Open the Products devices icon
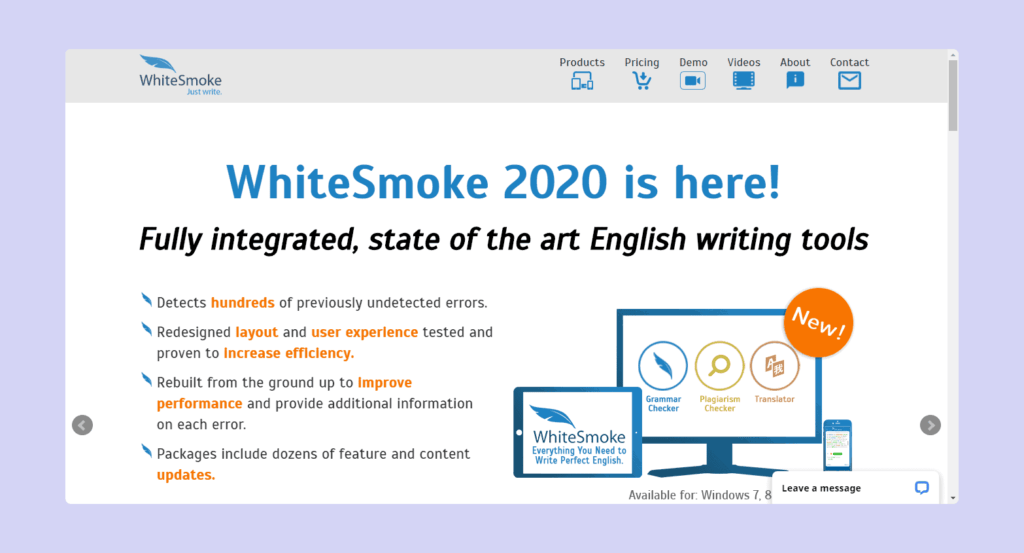This screenshot has height=553, width=1024. click(582, 82)
